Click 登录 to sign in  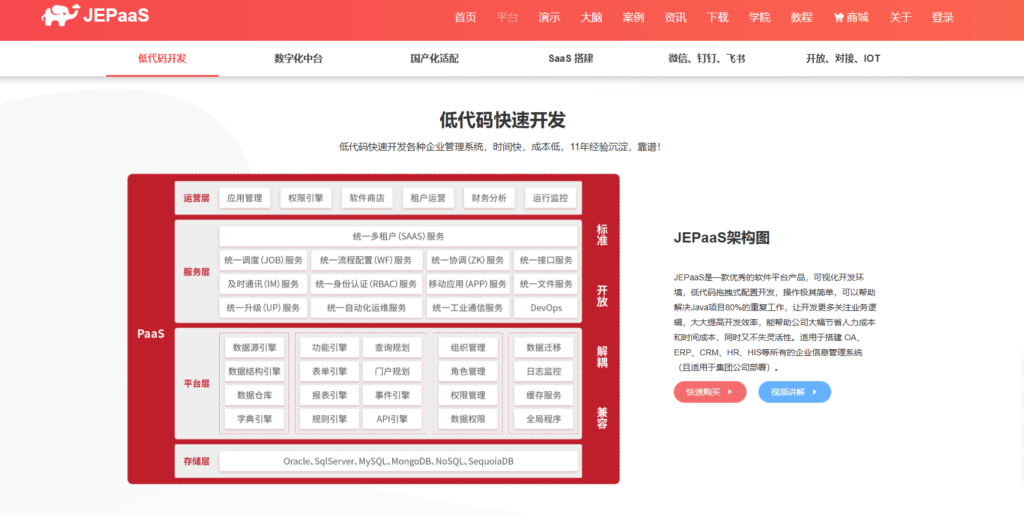click(x=942, y=18)
